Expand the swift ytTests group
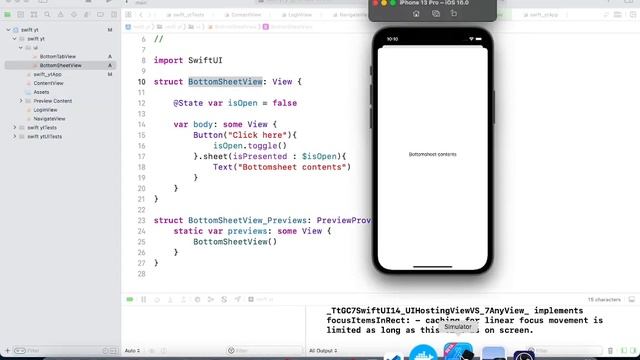Screen dimensions: 640x360 pos(15,128)
